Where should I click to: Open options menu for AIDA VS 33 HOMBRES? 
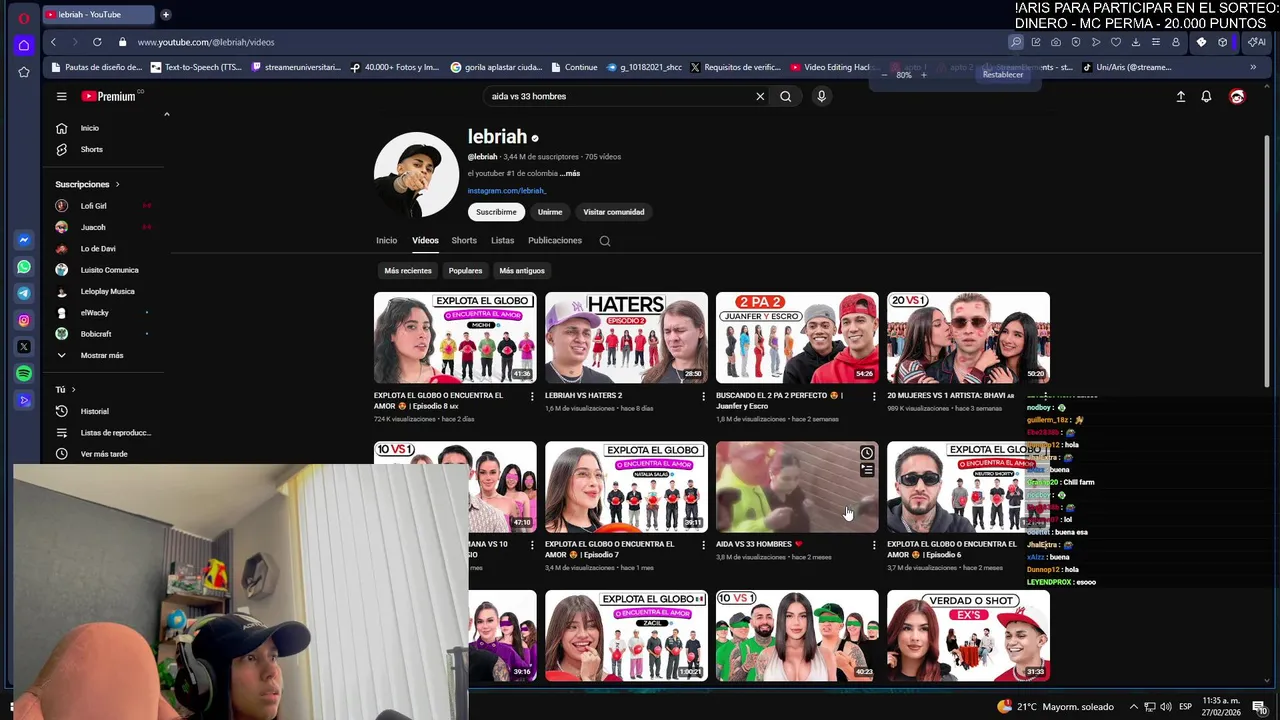point(874,546)
